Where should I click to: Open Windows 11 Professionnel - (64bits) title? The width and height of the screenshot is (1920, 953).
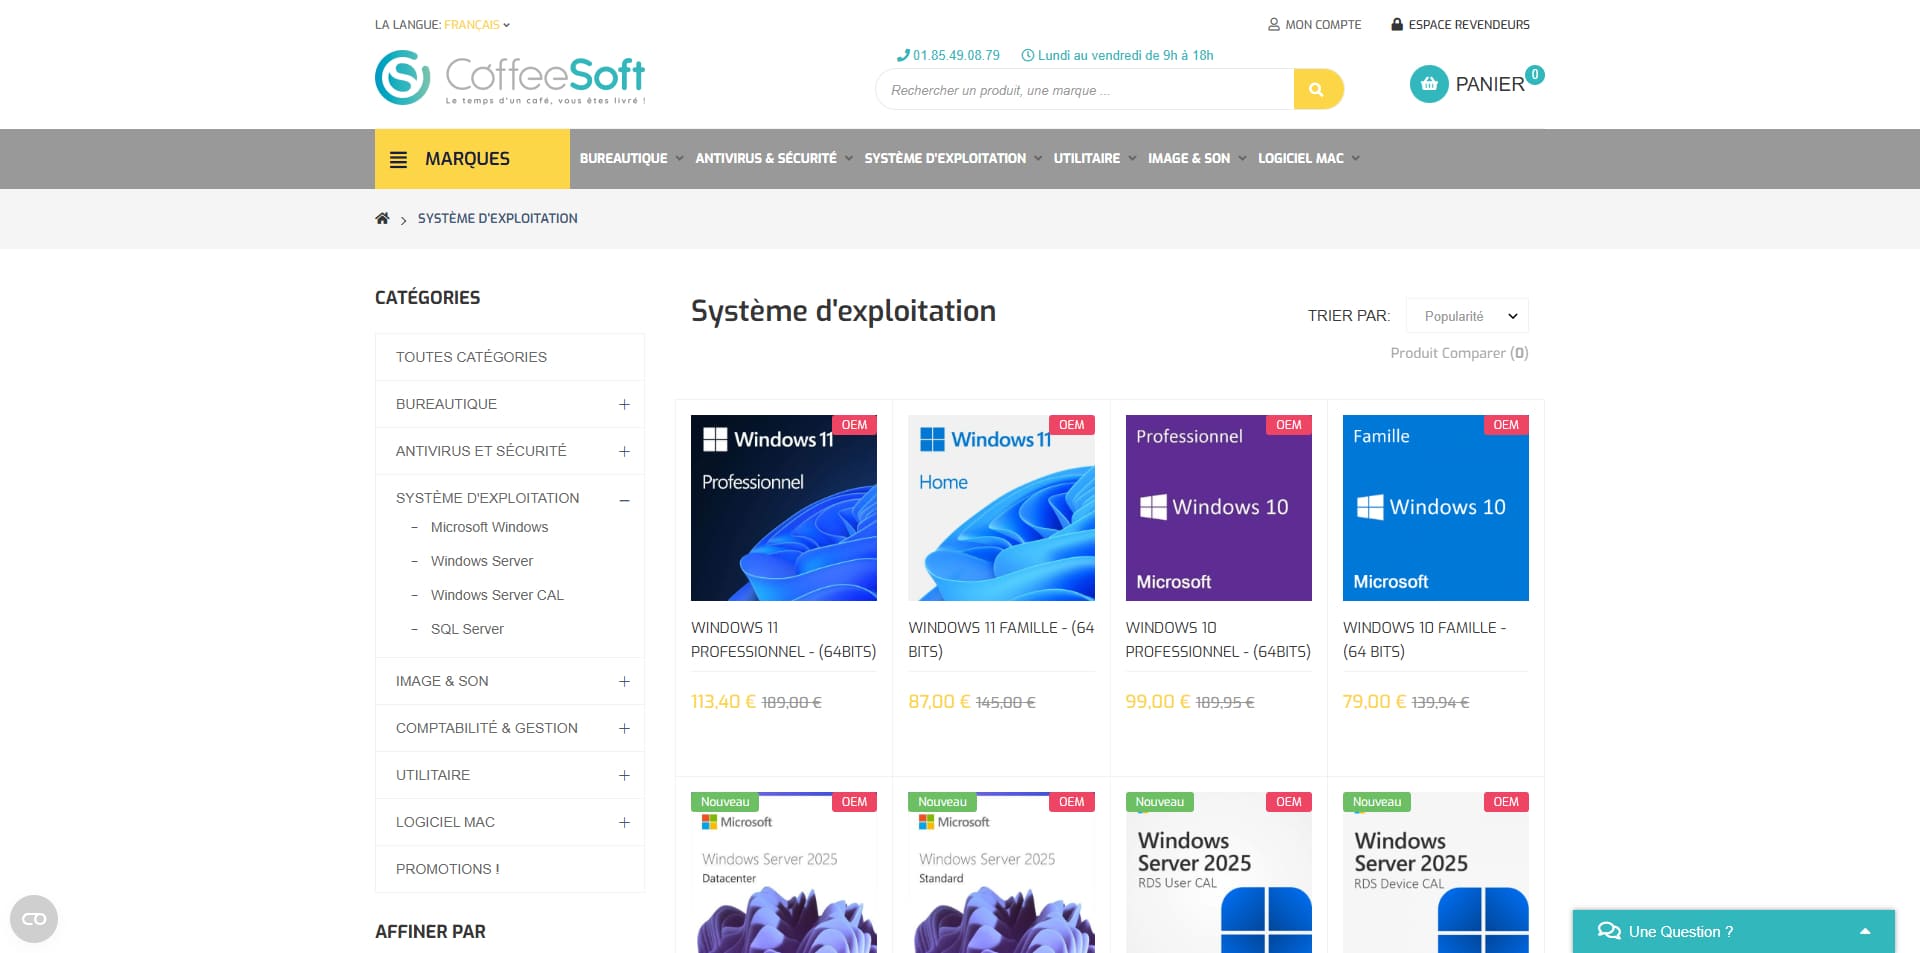pyautogui.click(x=784, y=639)
